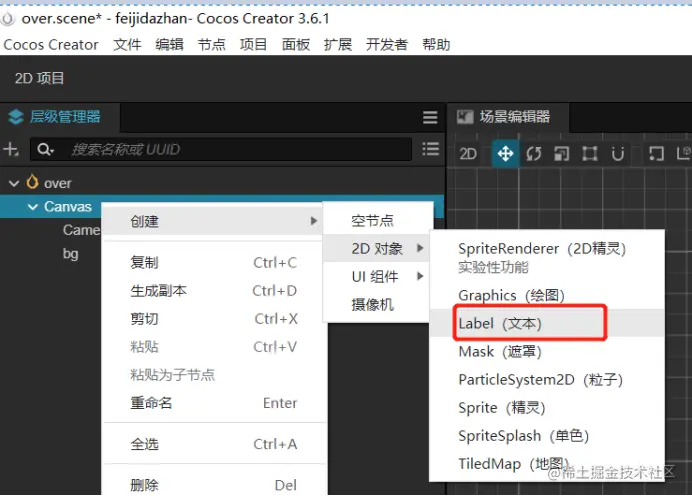The width and height of the screenshot is (692, 496).
Task: Create a ParticleSystem2D (粒子) object
Action: pos(547,380)
